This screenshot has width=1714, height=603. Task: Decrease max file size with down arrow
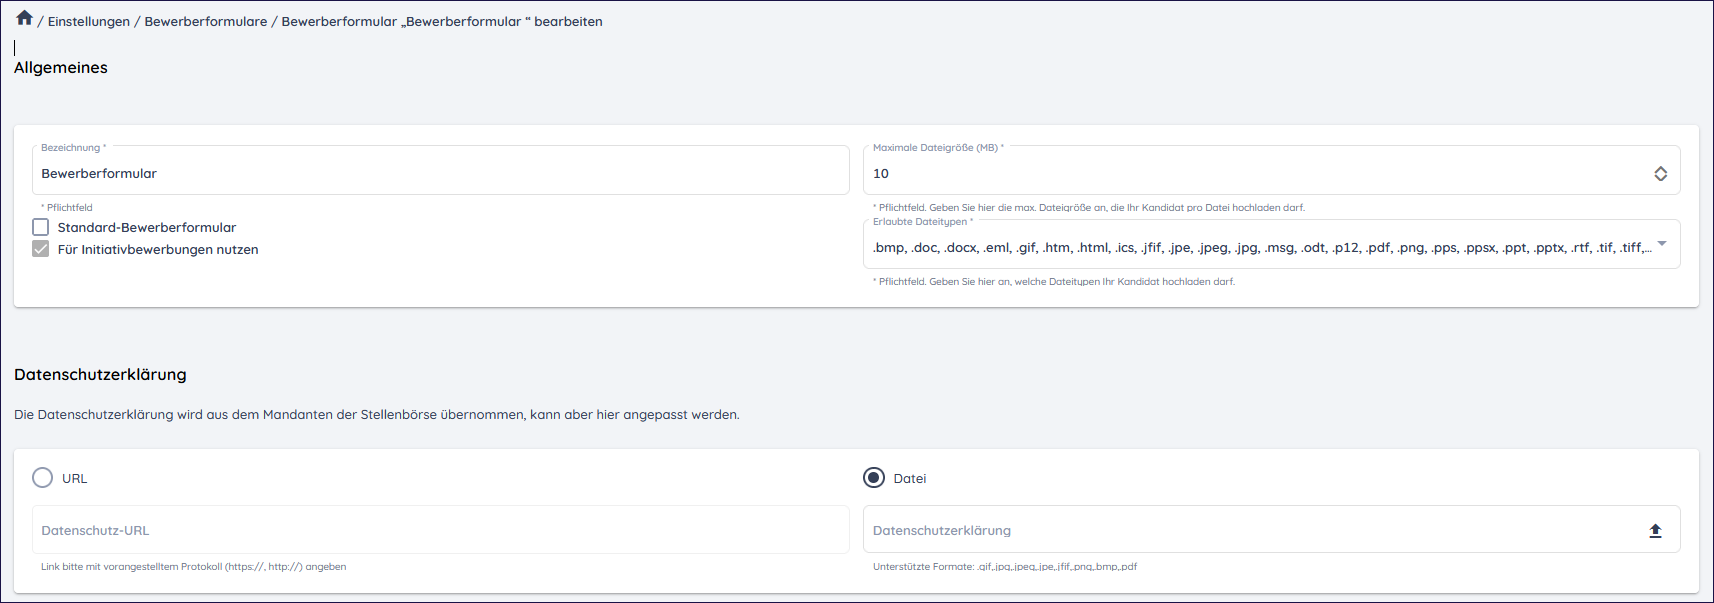pyautogui.click(x=1660, y=178)
